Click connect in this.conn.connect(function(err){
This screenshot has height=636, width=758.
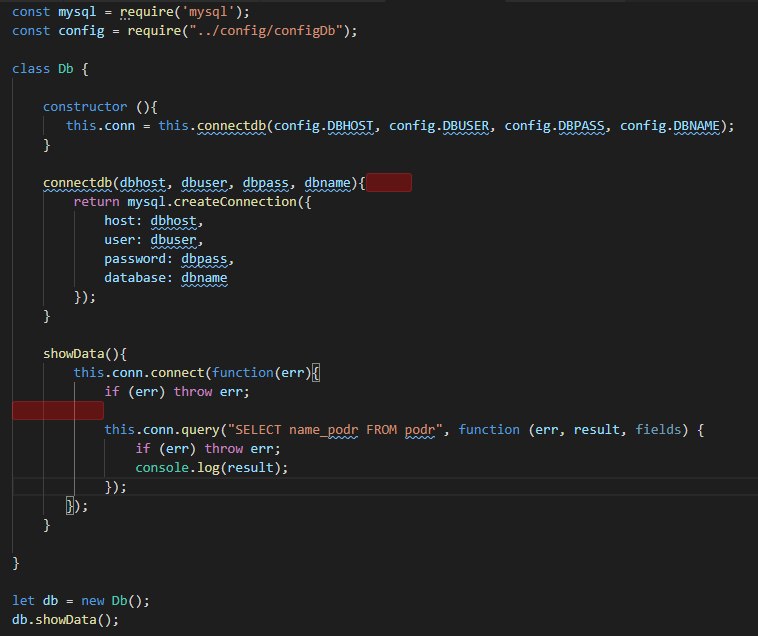point(177,373)
